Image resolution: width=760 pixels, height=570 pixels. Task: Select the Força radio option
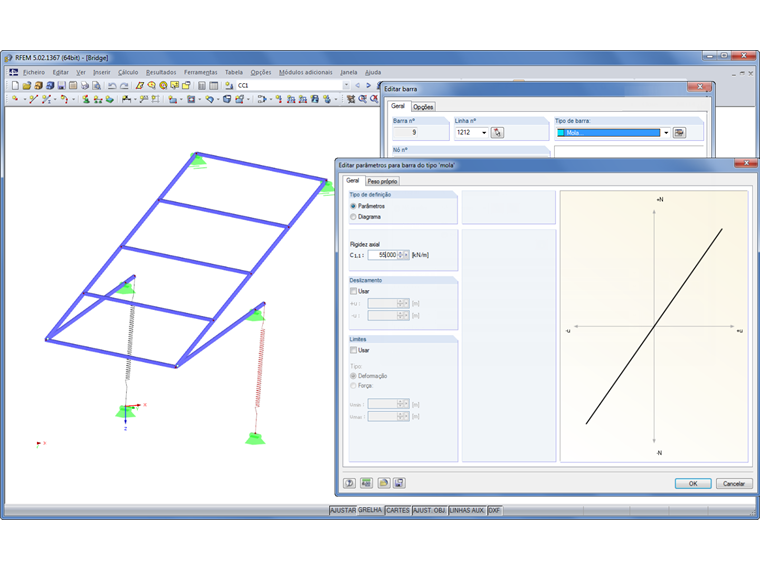[x=353, y=386]
